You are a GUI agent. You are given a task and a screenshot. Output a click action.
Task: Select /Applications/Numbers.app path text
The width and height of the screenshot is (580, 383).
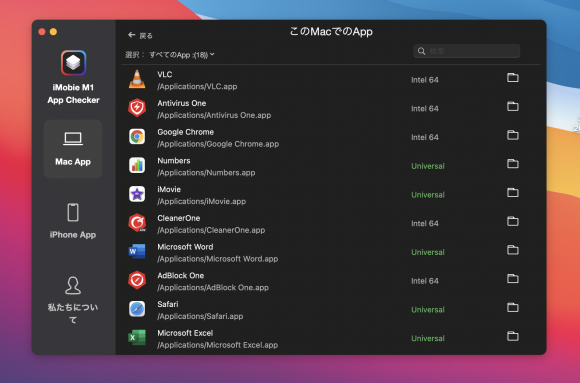point(206,173)
